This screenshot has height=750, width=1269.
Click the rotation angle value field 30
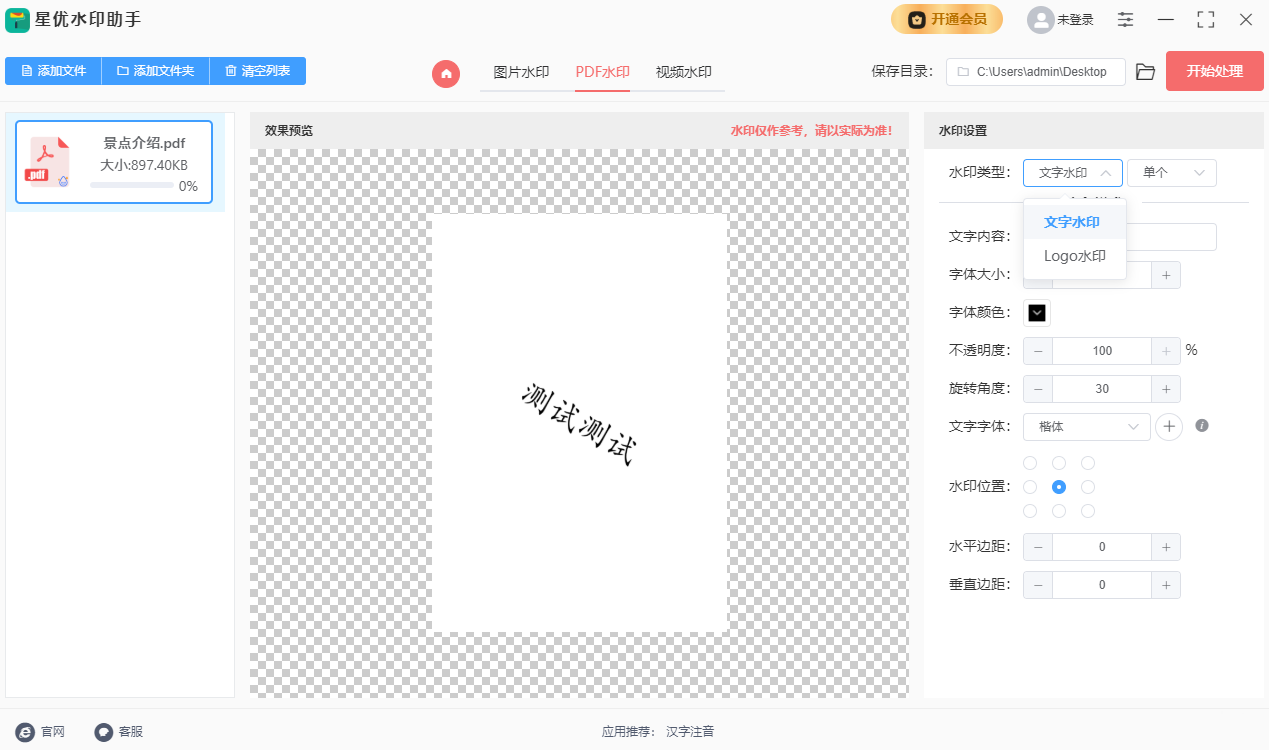point(1102,389)
